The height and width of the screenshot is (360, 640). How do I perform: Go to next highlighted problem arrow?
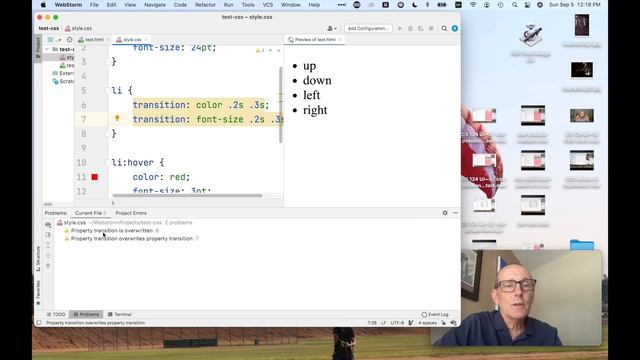click(278, 50)
